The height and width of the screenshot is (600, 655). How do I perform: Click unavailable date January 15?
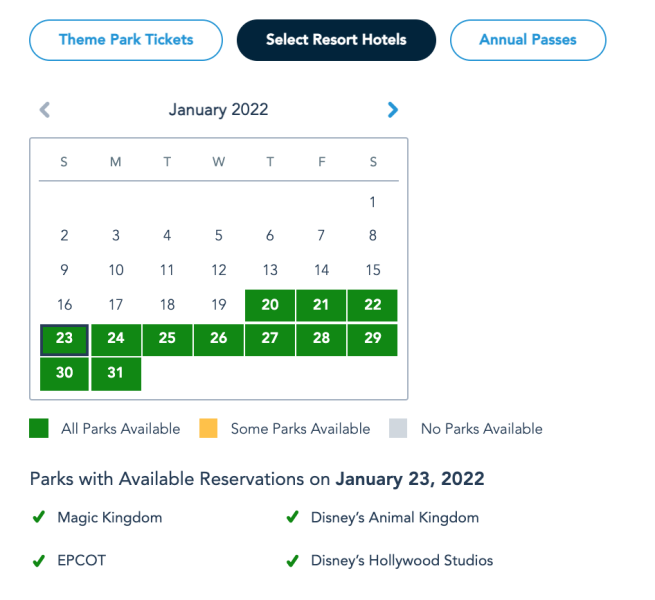(373, 270)
